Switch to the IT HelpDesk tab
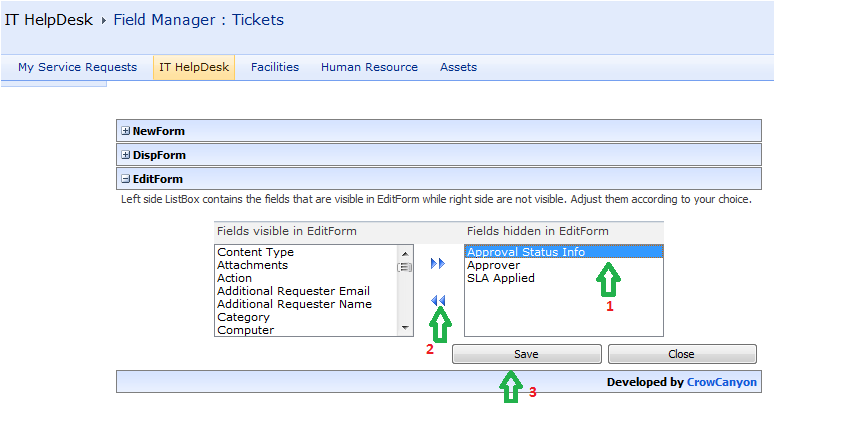The width and height of the screenshot is (856, 430). [194, 67]
